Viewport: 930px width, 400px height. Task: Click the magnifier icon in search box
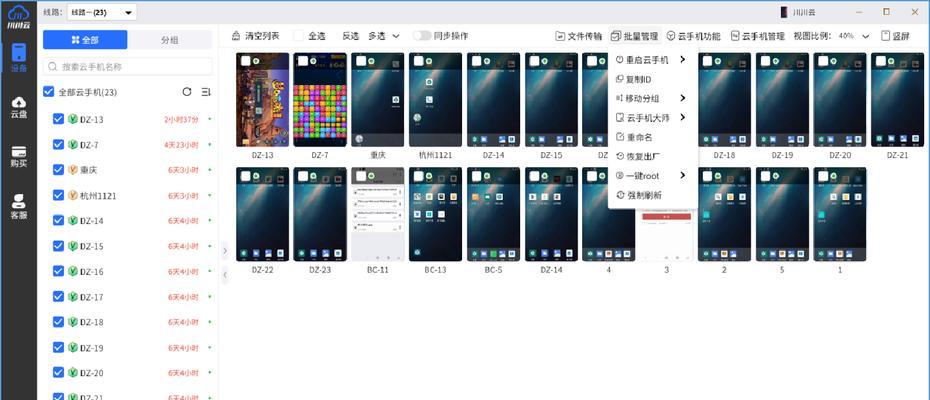53,66
